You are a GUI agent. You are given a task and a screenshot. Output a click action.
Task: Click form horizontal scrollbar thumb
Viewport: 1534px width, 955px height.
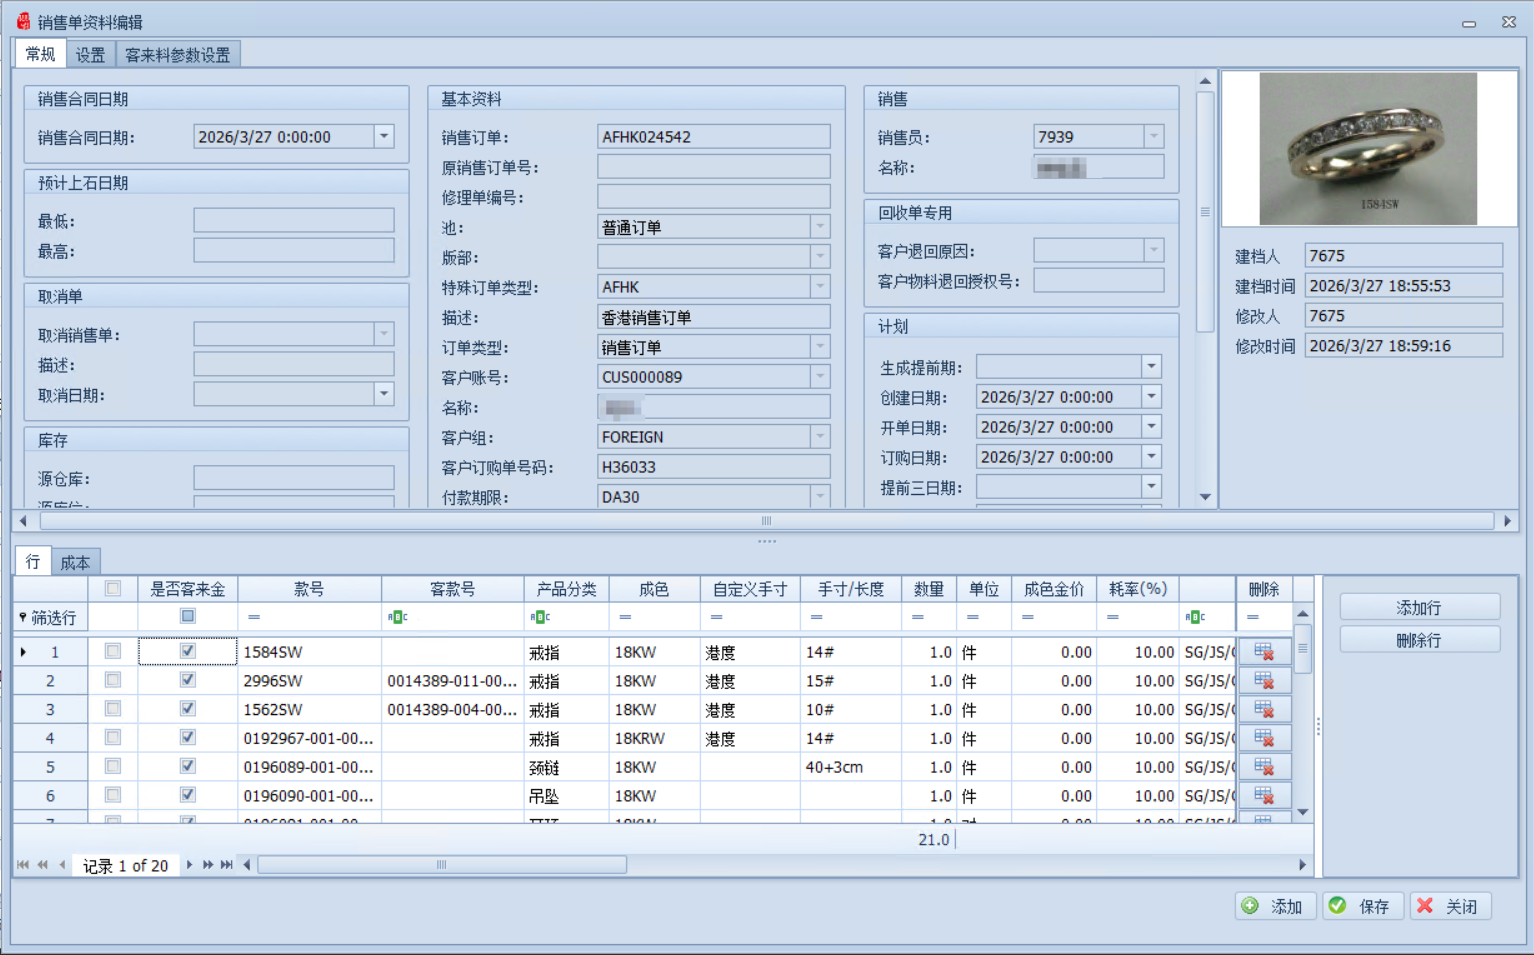766,521
